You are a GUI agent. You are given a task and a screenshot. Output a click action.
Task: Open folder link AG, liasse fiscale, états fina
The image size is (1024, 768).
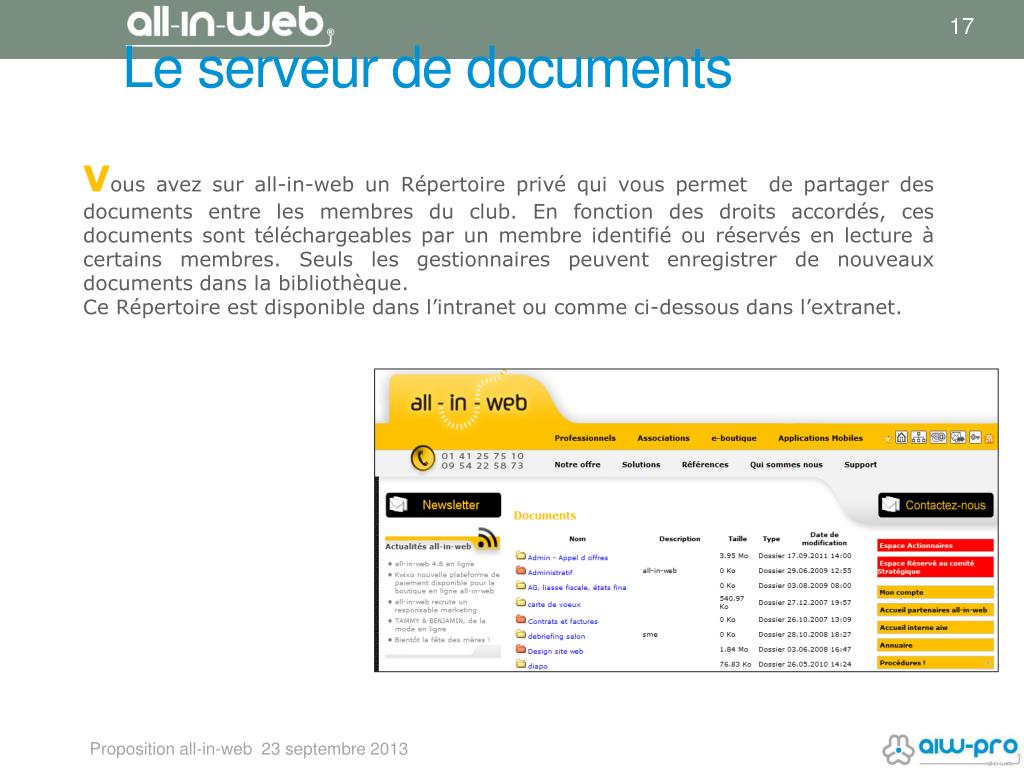(x=577, y=588)
